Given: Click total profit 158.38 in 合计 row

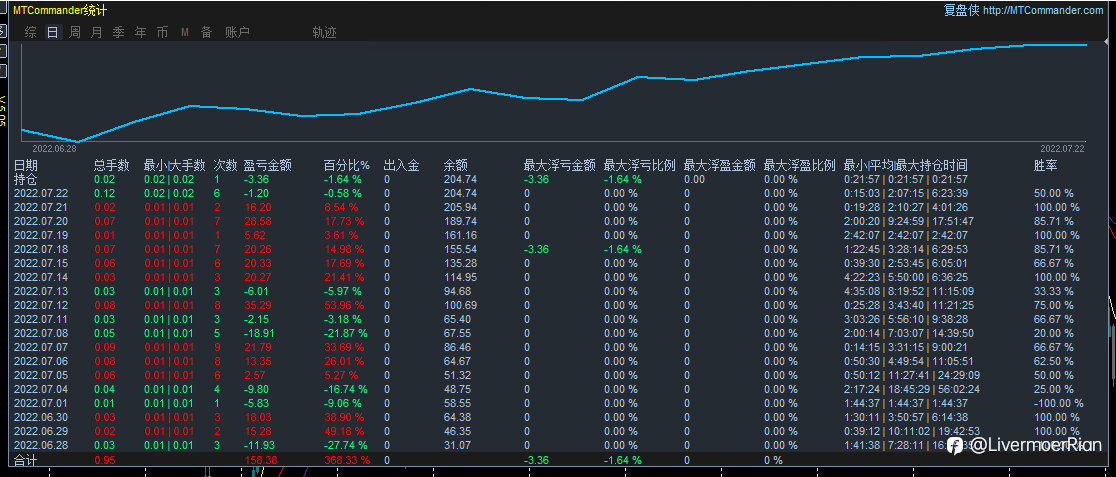Looking at the screenshot, I should coord(260,461).
